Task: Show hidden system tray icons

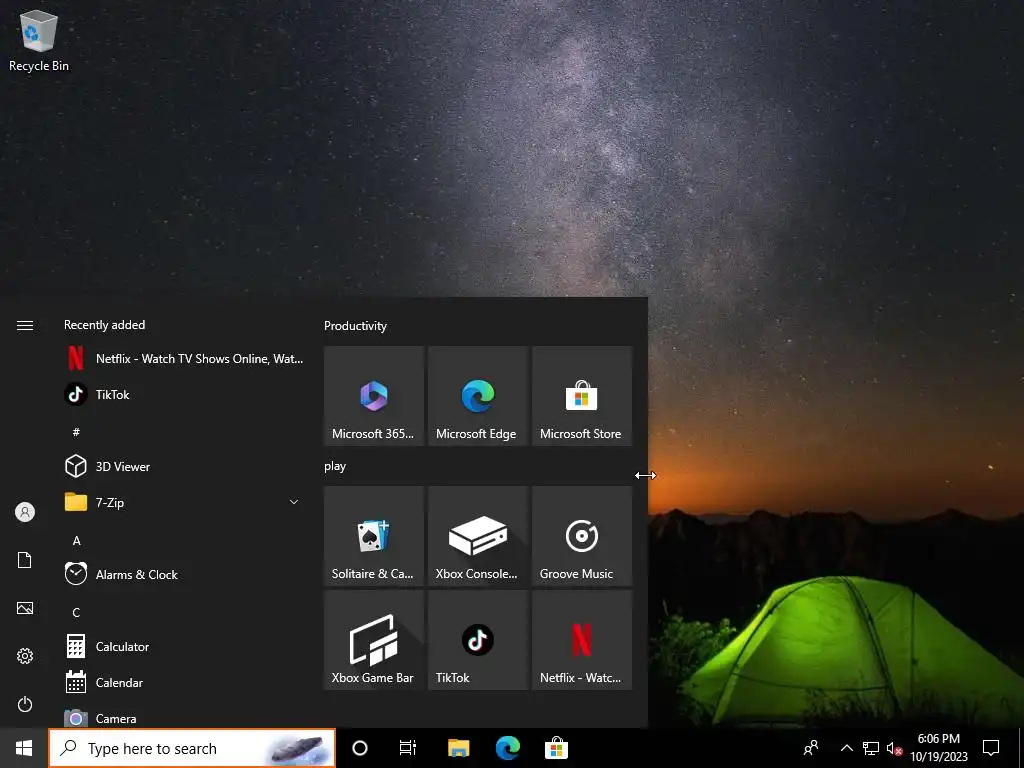Action: (x=846, y=748)
